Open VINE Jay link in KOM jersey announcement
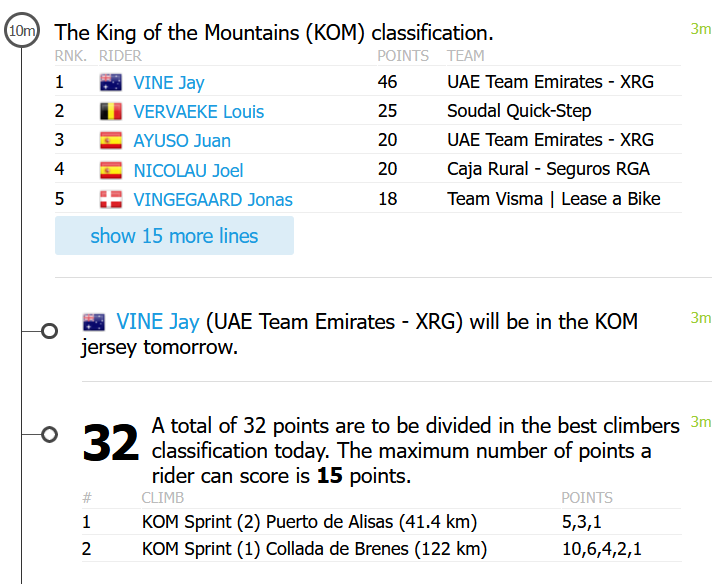Image resolution: width=715 pixels, height=584 pixels. 158,322
